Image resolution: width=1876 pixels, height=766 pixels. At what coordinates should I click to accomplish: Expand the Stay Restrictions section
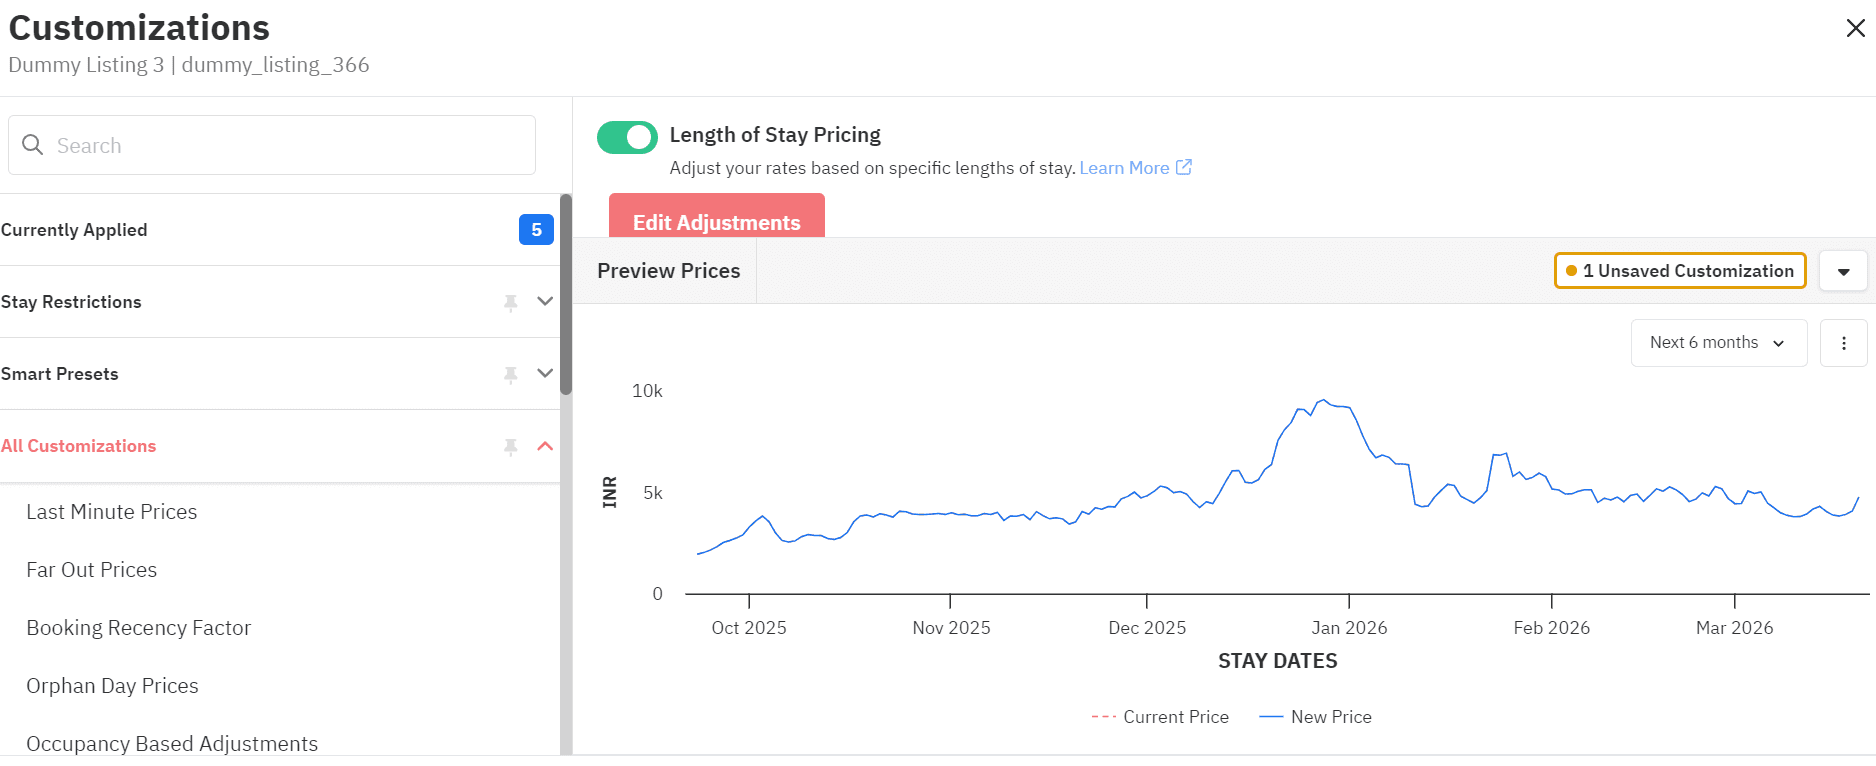pyautogui.click(x=545, y=301)
